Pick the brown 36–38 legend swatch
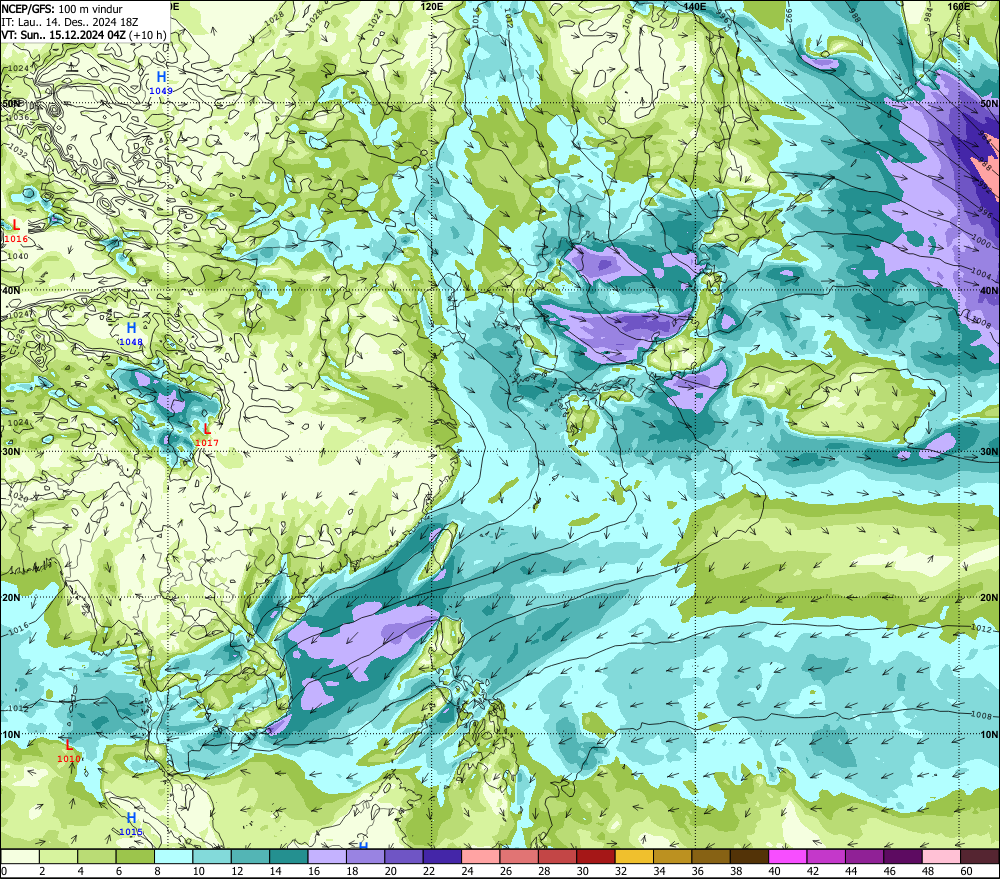Screen dimensions: 1000x879 (710, 856)
